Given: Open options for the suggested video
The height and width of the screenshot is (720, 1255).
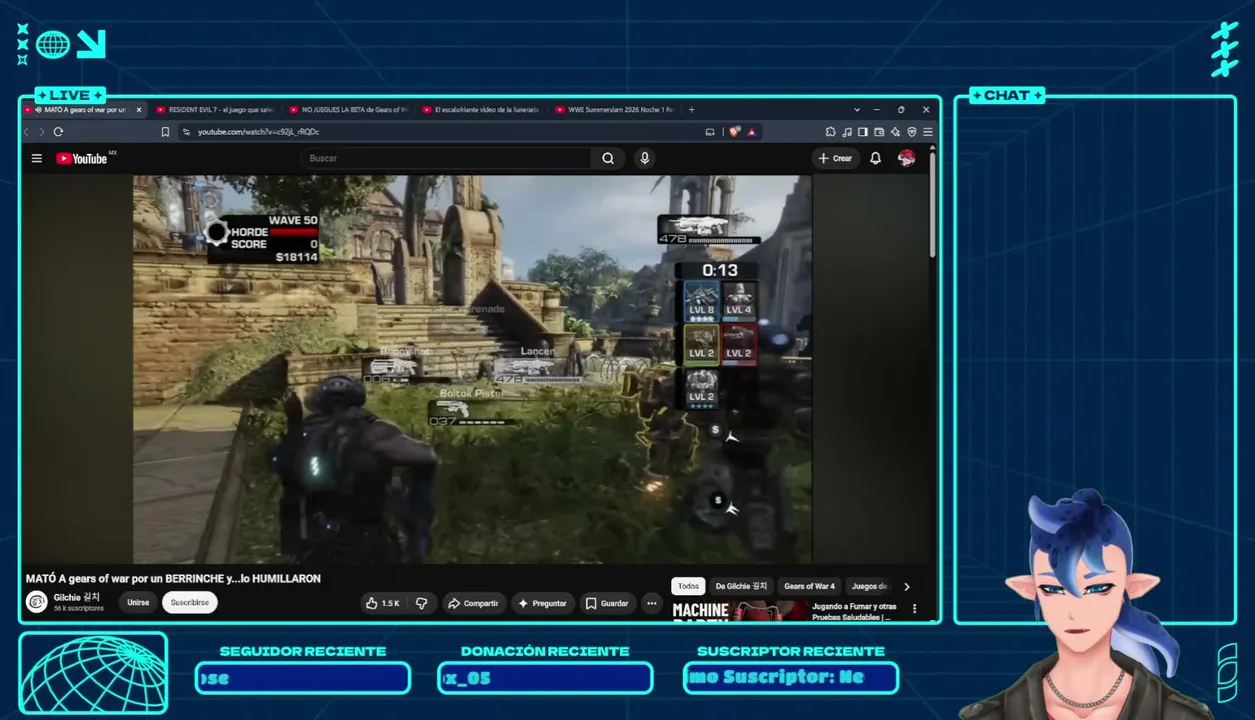Looking at the screenshot, I should tap(914, 608).
